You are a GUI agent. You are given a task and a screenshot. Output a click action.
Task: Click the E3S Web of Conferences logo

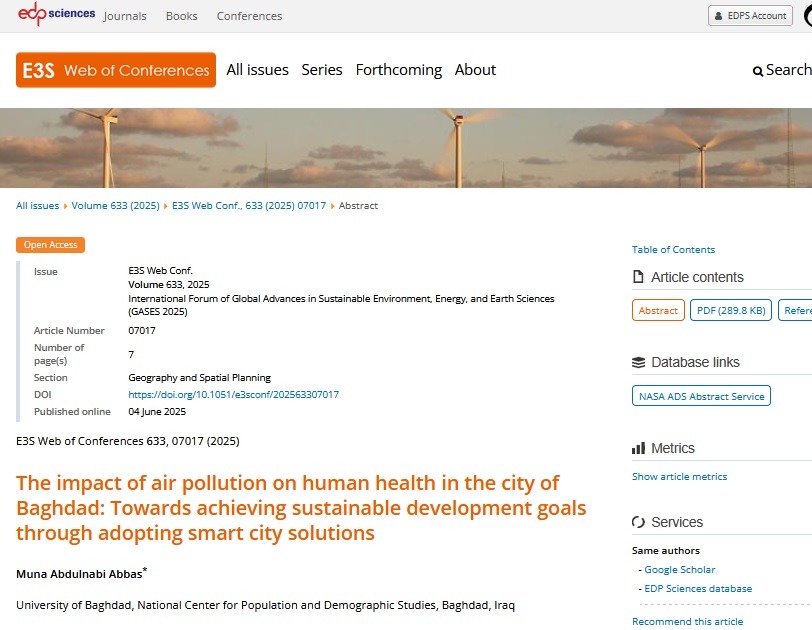click(x=116, y=70)
